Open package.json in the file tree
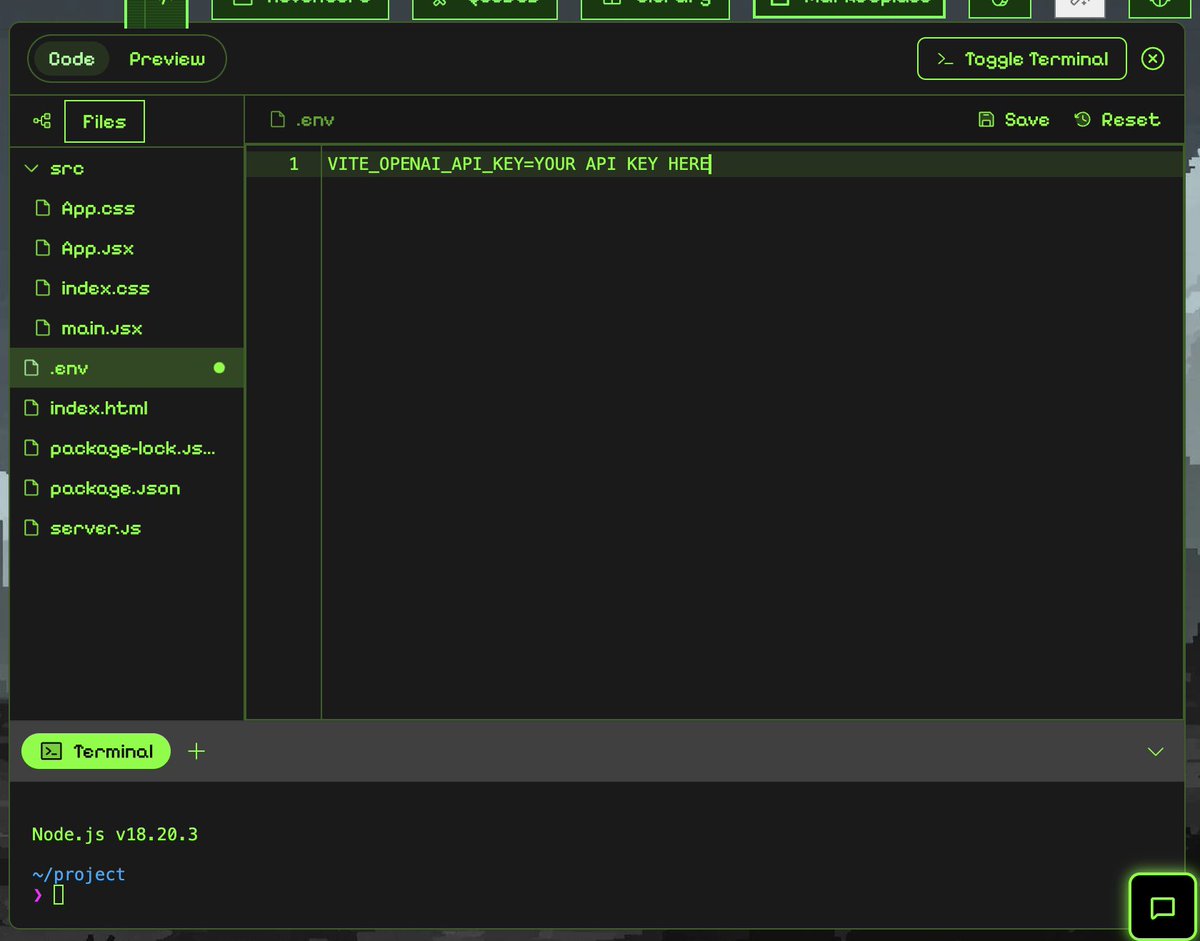1200x941 pixels. tap(127, 488)
